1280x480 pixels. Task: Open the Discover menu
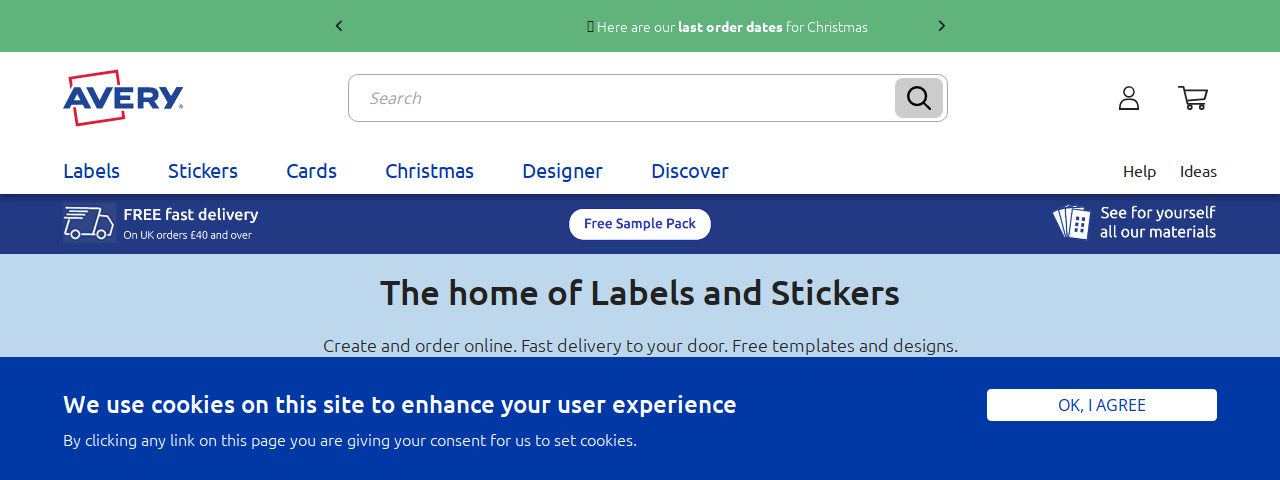click(690, 171)
